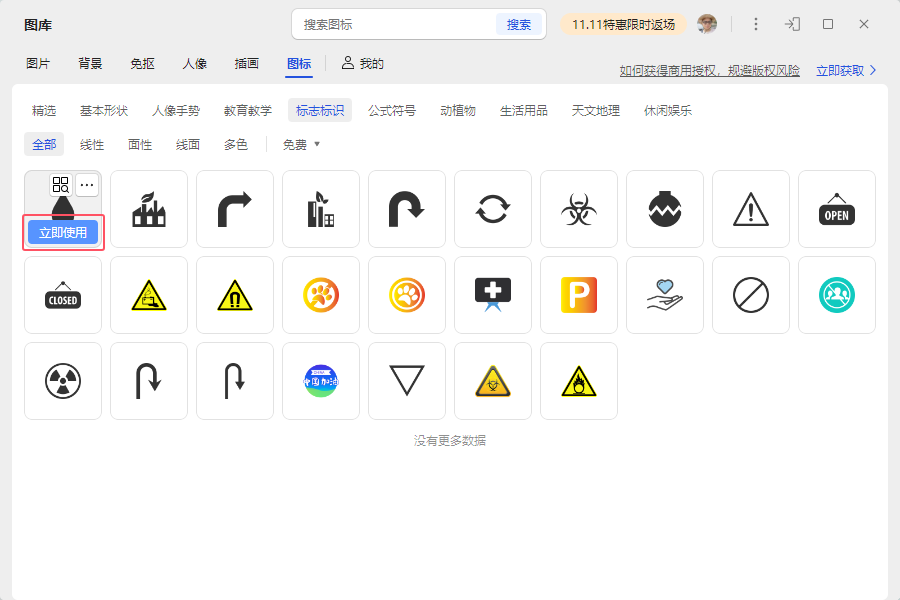Image resolution: width=900 pixels, height=600 pixels.
Task: Select the yellow magnet warning triangle icon
Action: [235, 295]
